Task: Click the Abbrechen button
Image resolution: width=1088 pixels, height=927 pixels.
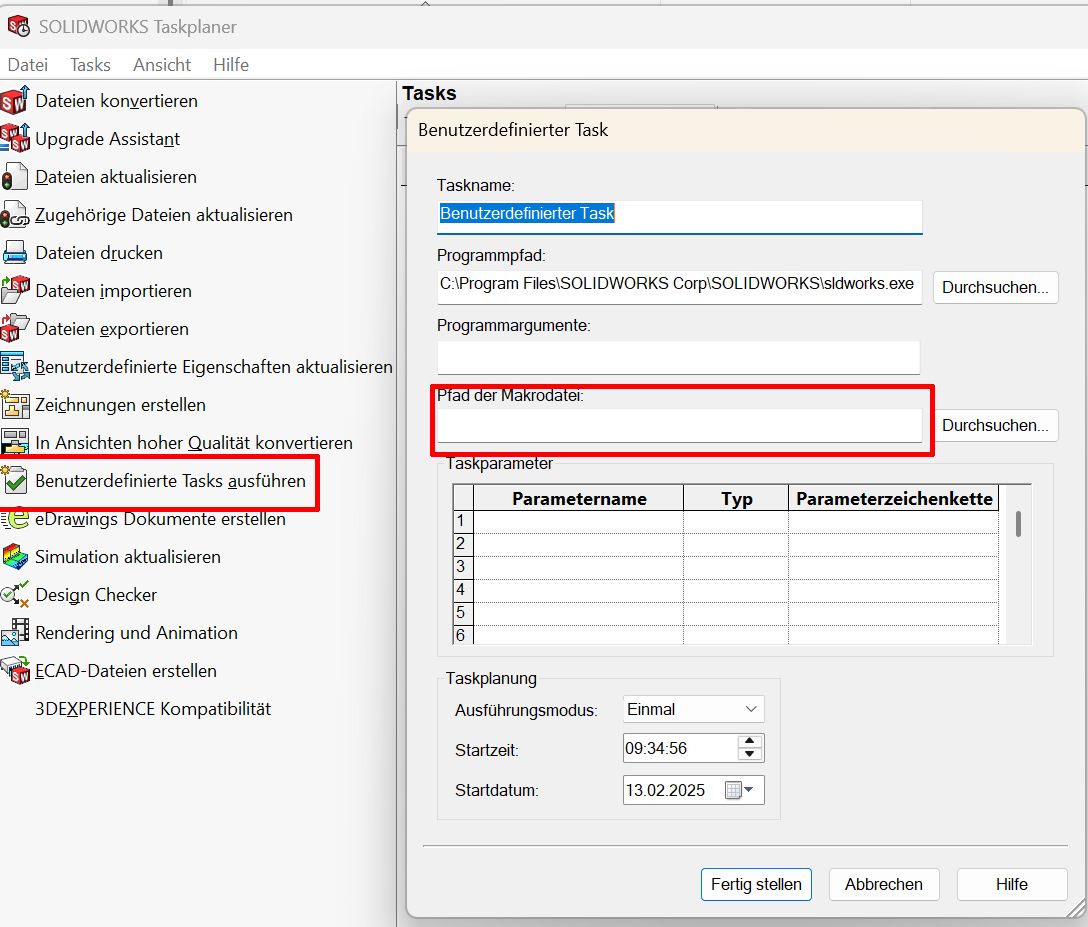Action: tap(883, 884)
